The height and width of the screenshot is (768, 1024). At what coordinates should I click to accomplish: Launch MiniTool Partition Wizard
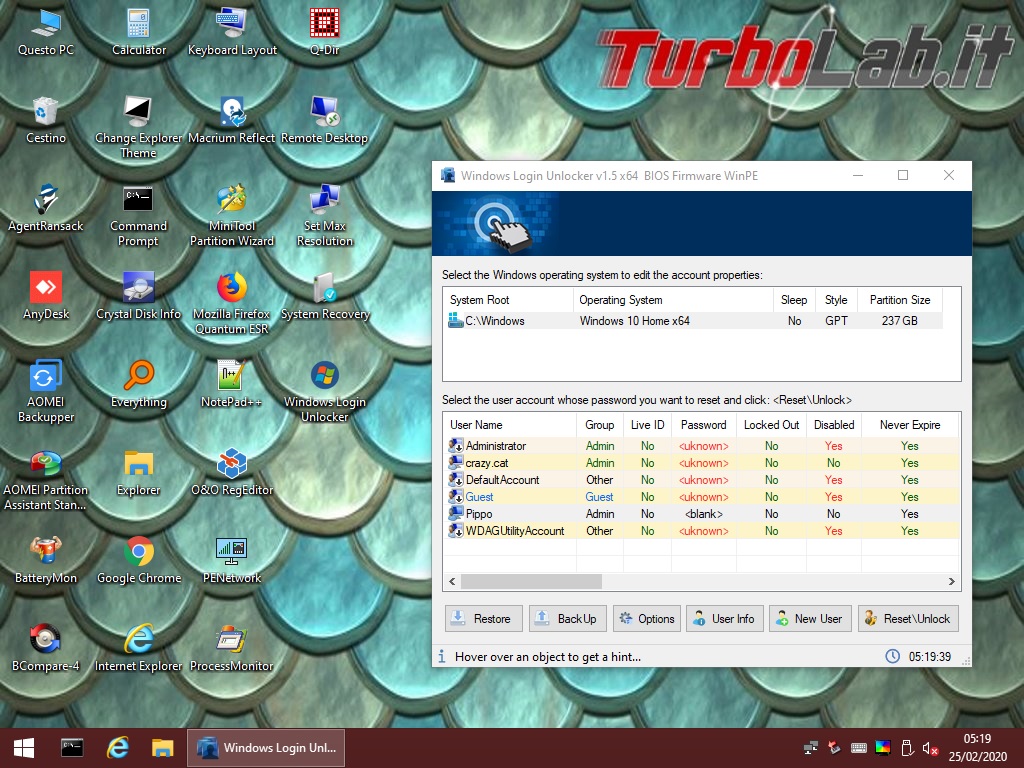click(x=232, y=216)
